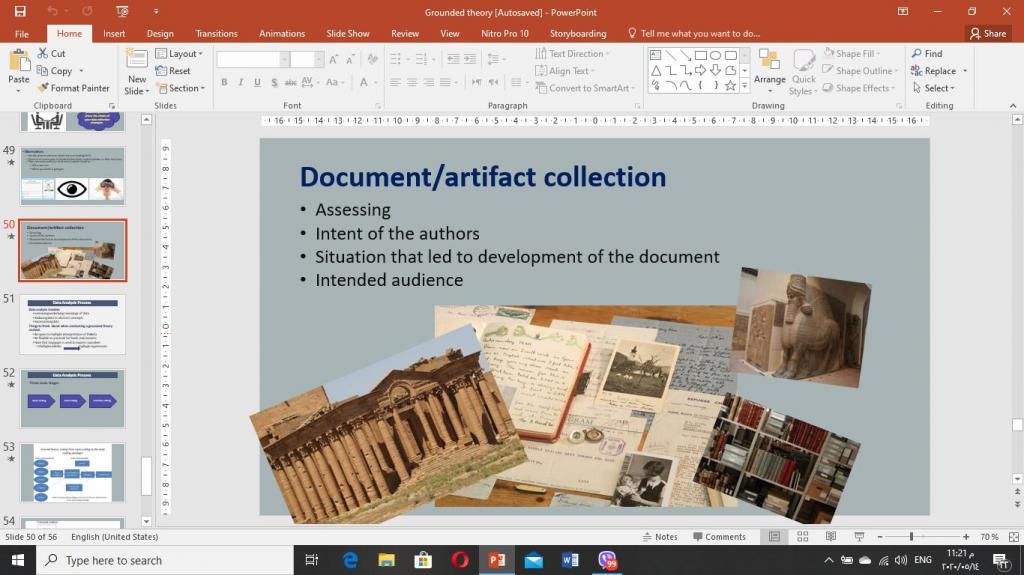Click the Cut command

click(x=51, y=54)
